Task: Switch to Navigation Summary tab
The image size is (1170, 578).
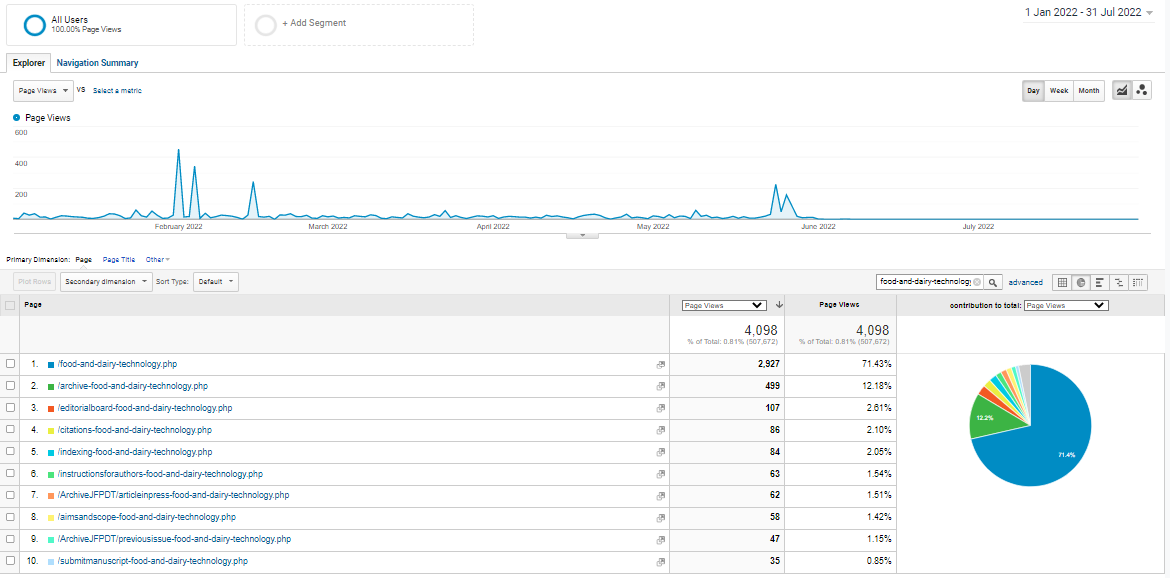Action: coord(97,63)
